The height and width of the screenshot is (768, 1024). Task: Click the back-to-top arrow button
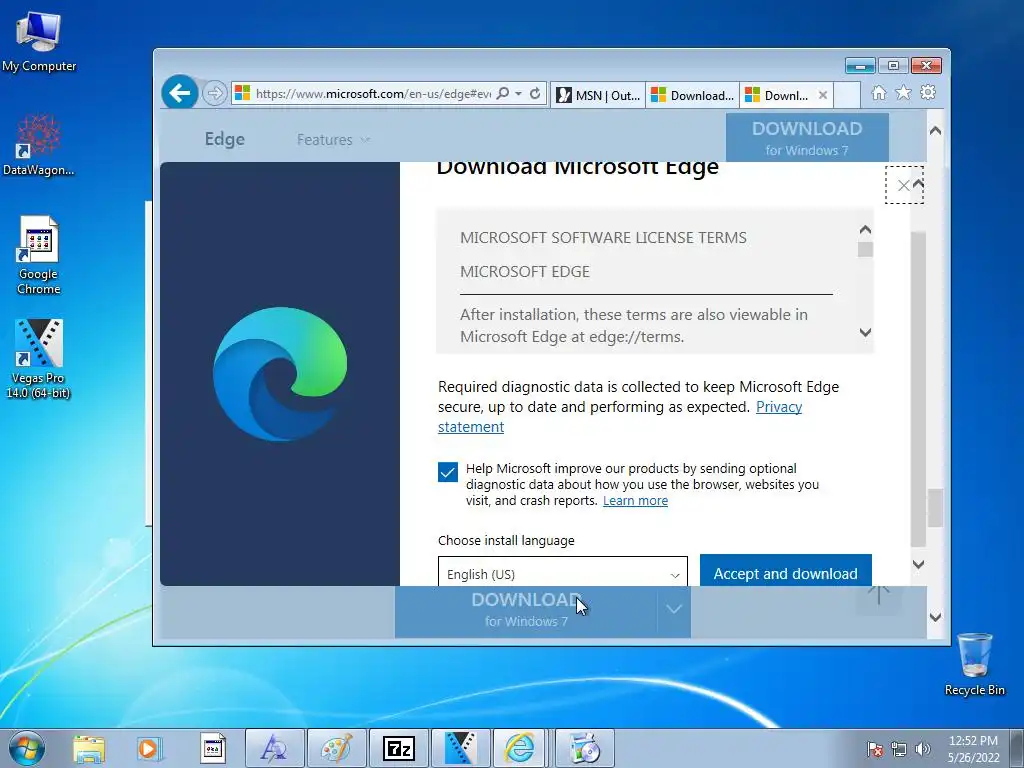879,594
